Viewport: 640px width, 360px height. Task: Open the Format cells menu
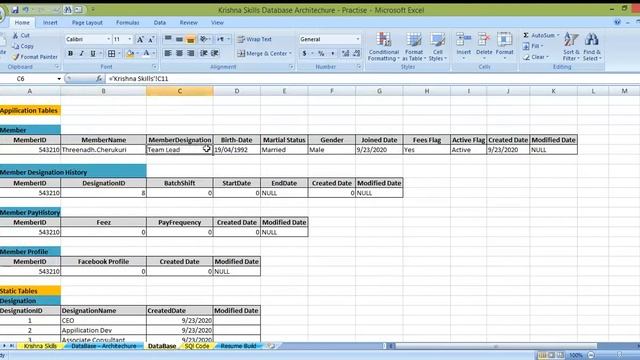coord(504,47)
